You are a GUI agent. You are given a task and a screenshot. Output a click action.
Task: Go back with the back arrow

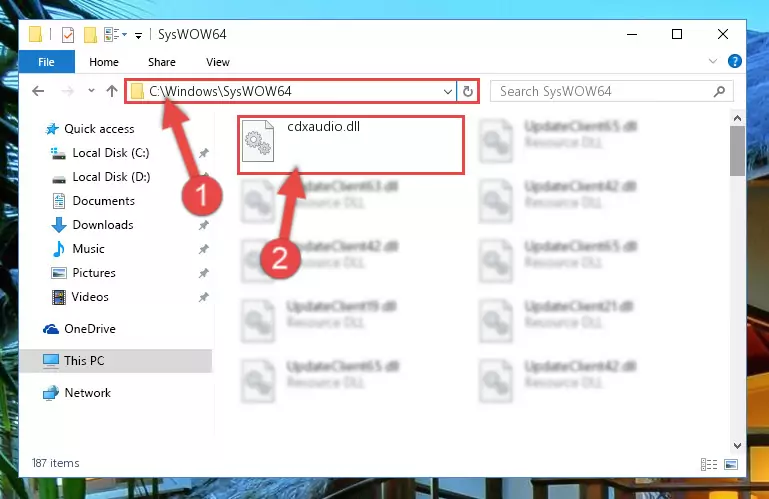click(x=38, y=91)
